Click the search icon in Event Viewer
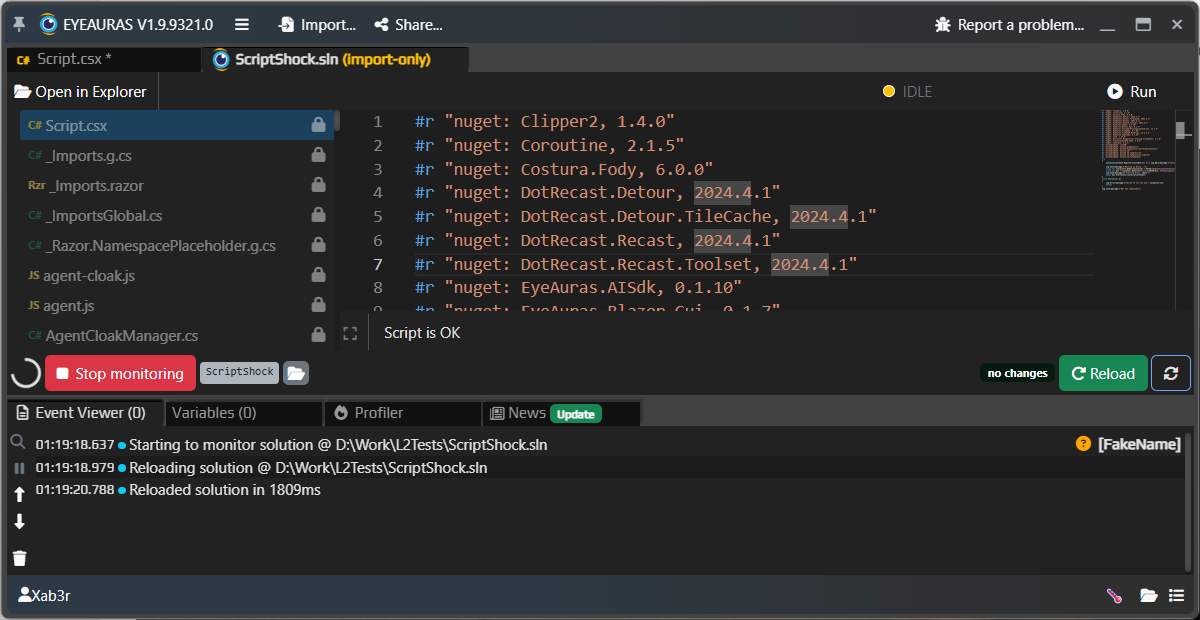The height and width of the screenshot is (620, 1200). pyautogui.click(x=18, y=442)
